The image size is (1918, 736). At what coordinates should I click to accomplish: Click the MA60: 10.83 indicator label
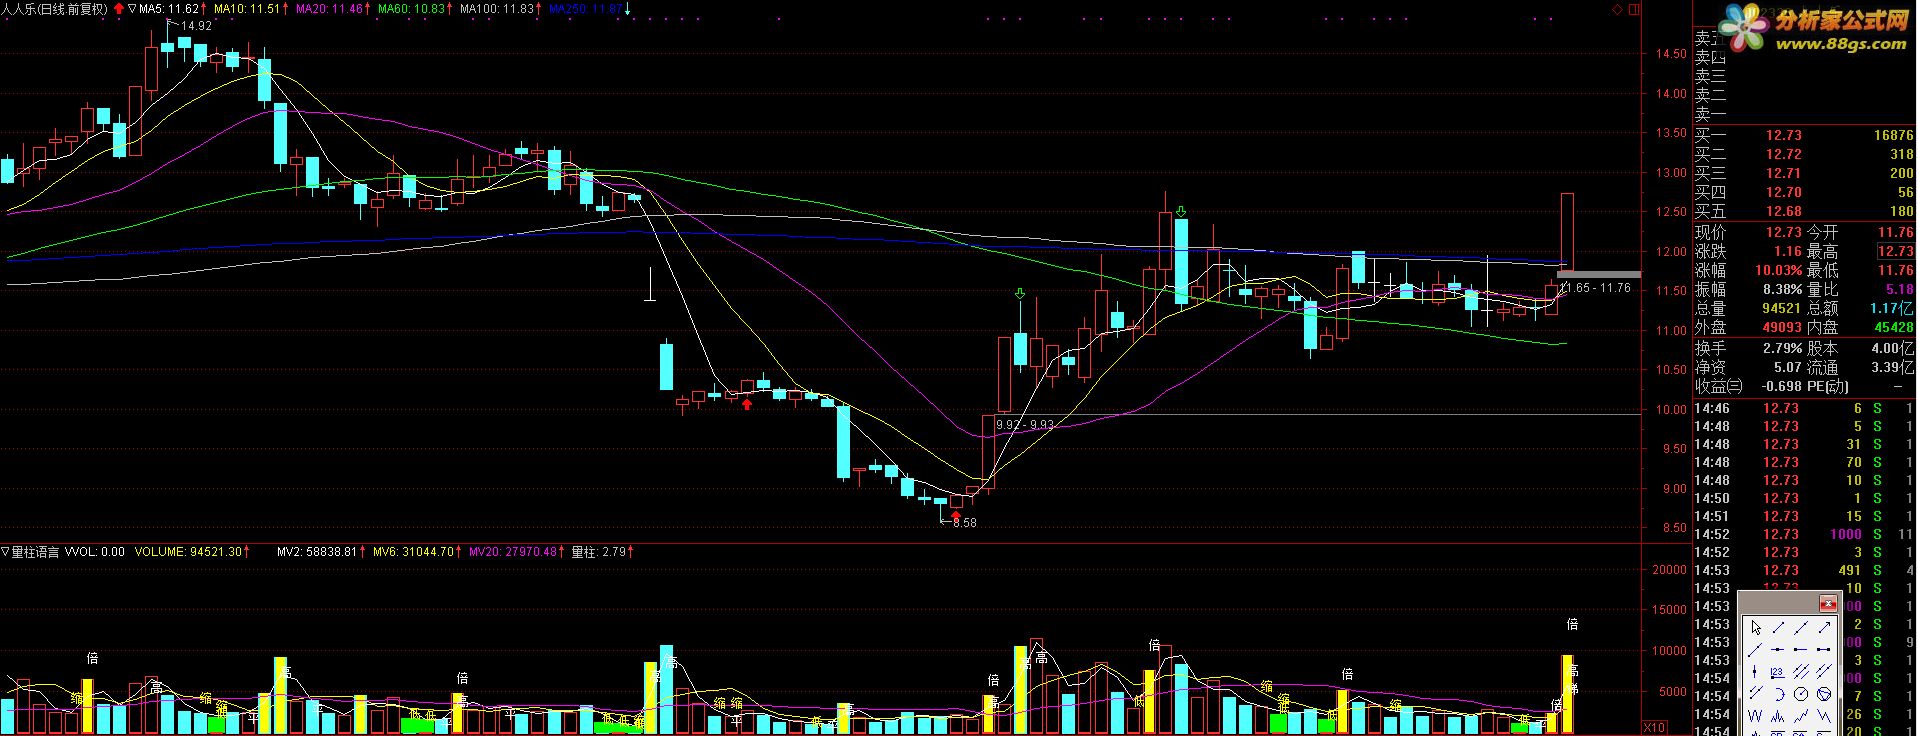tap(411, 8)
